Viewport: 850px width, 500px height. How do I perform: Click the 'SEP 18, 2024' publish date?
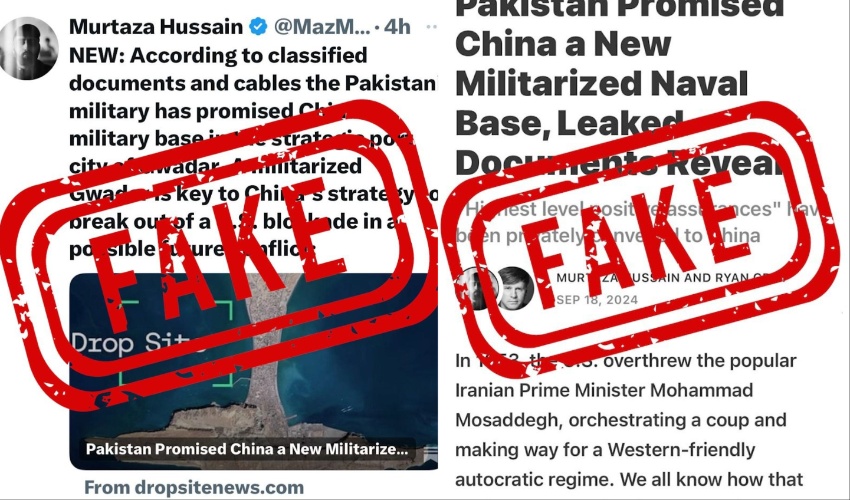pos(597,300)
